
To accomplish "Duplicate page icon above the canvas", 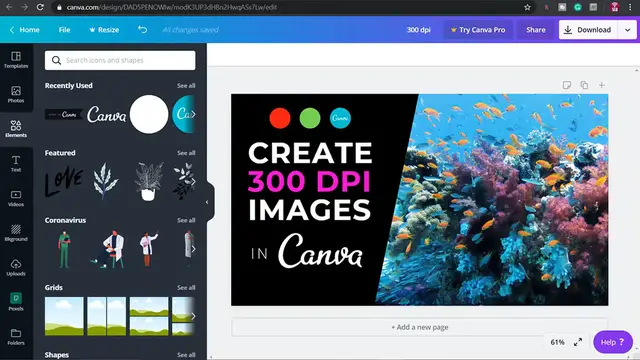I will [584, 85].
